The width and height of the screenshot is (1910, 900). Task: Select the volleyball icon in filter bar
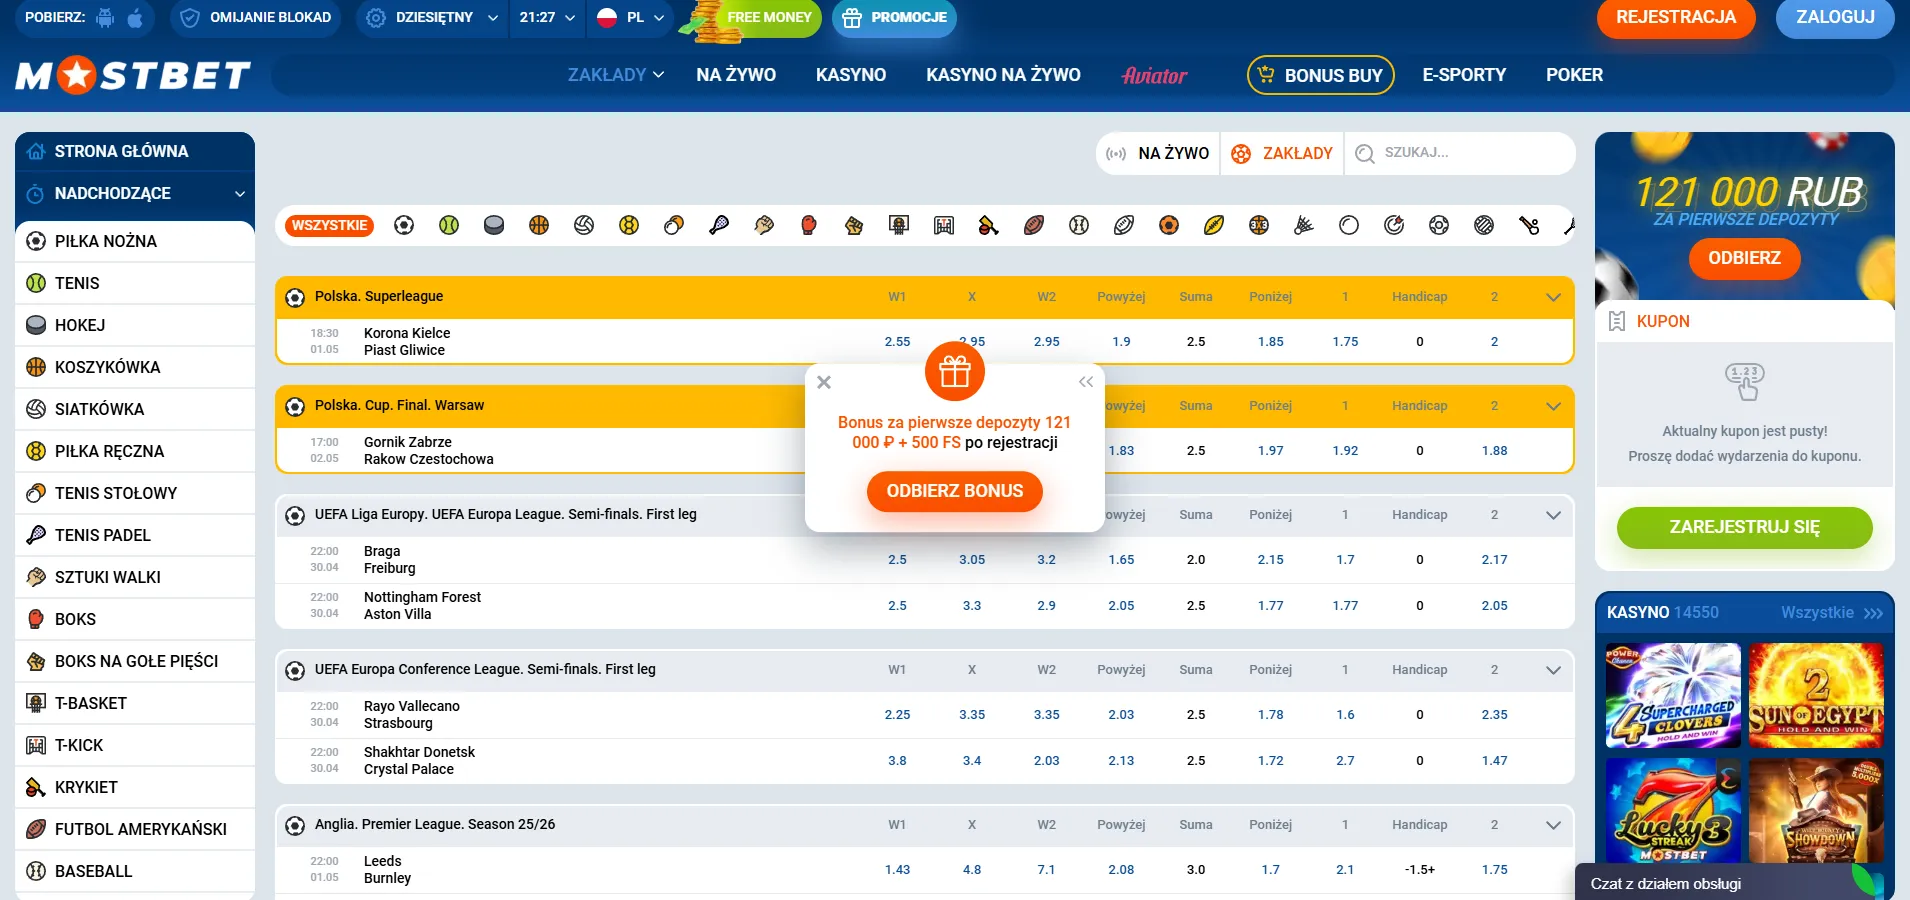click(x=584, y=225)
